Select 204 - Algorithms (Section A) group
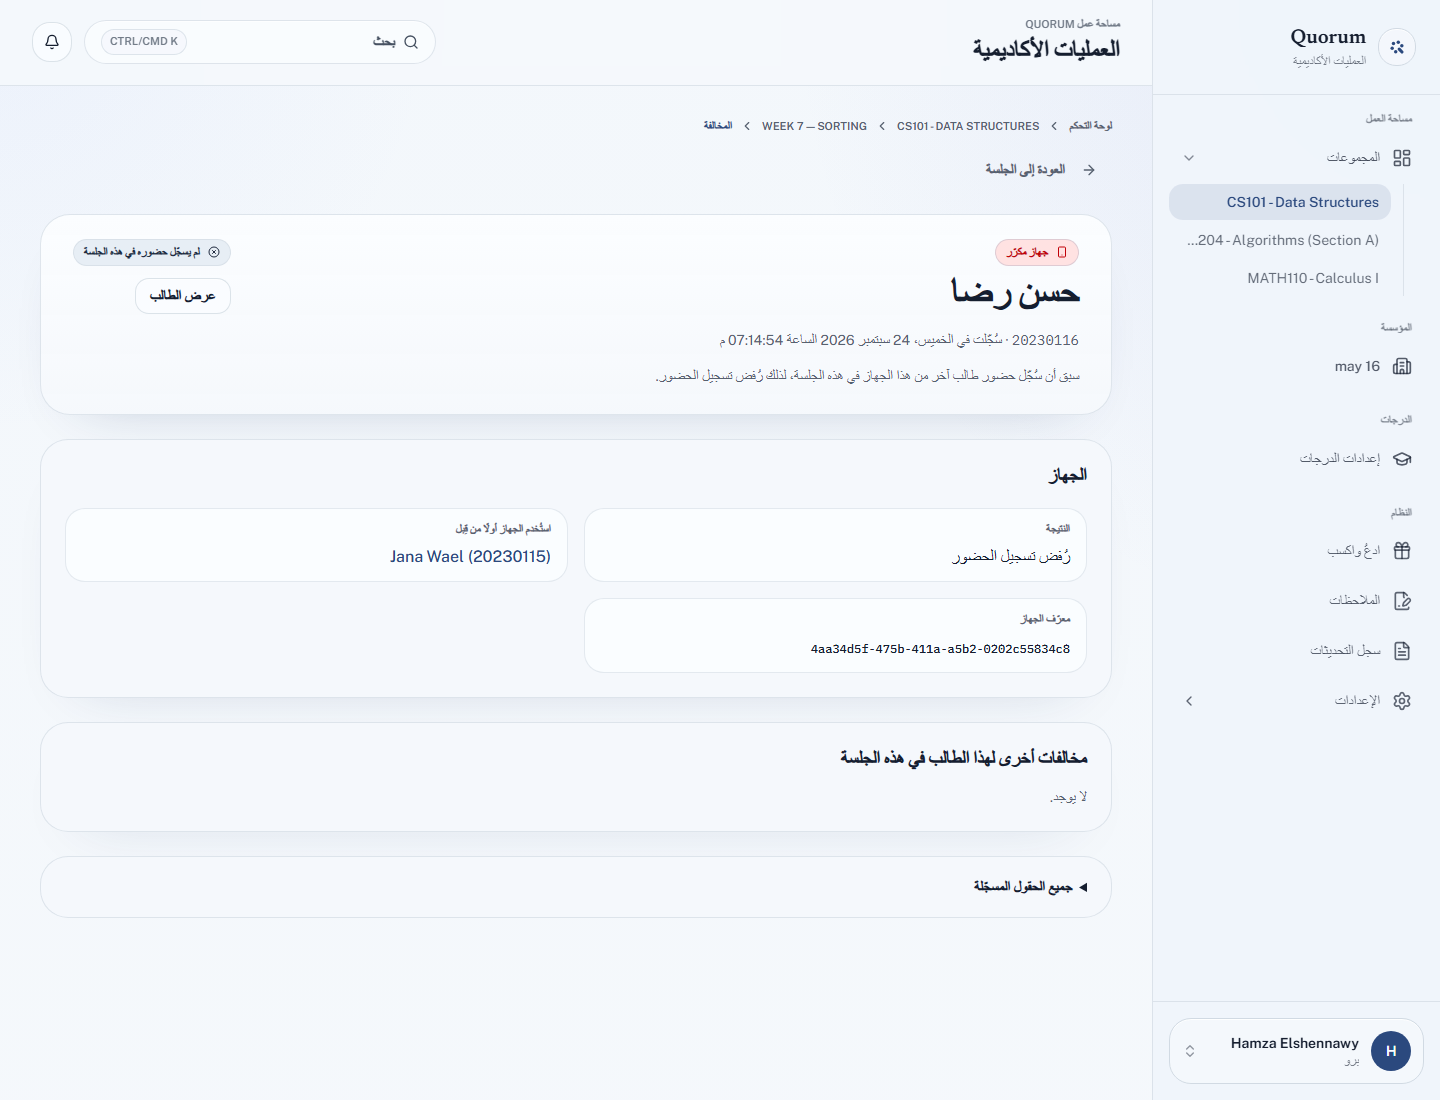This screenshot has width=1440, height=1100. [x=1280, y=240]
